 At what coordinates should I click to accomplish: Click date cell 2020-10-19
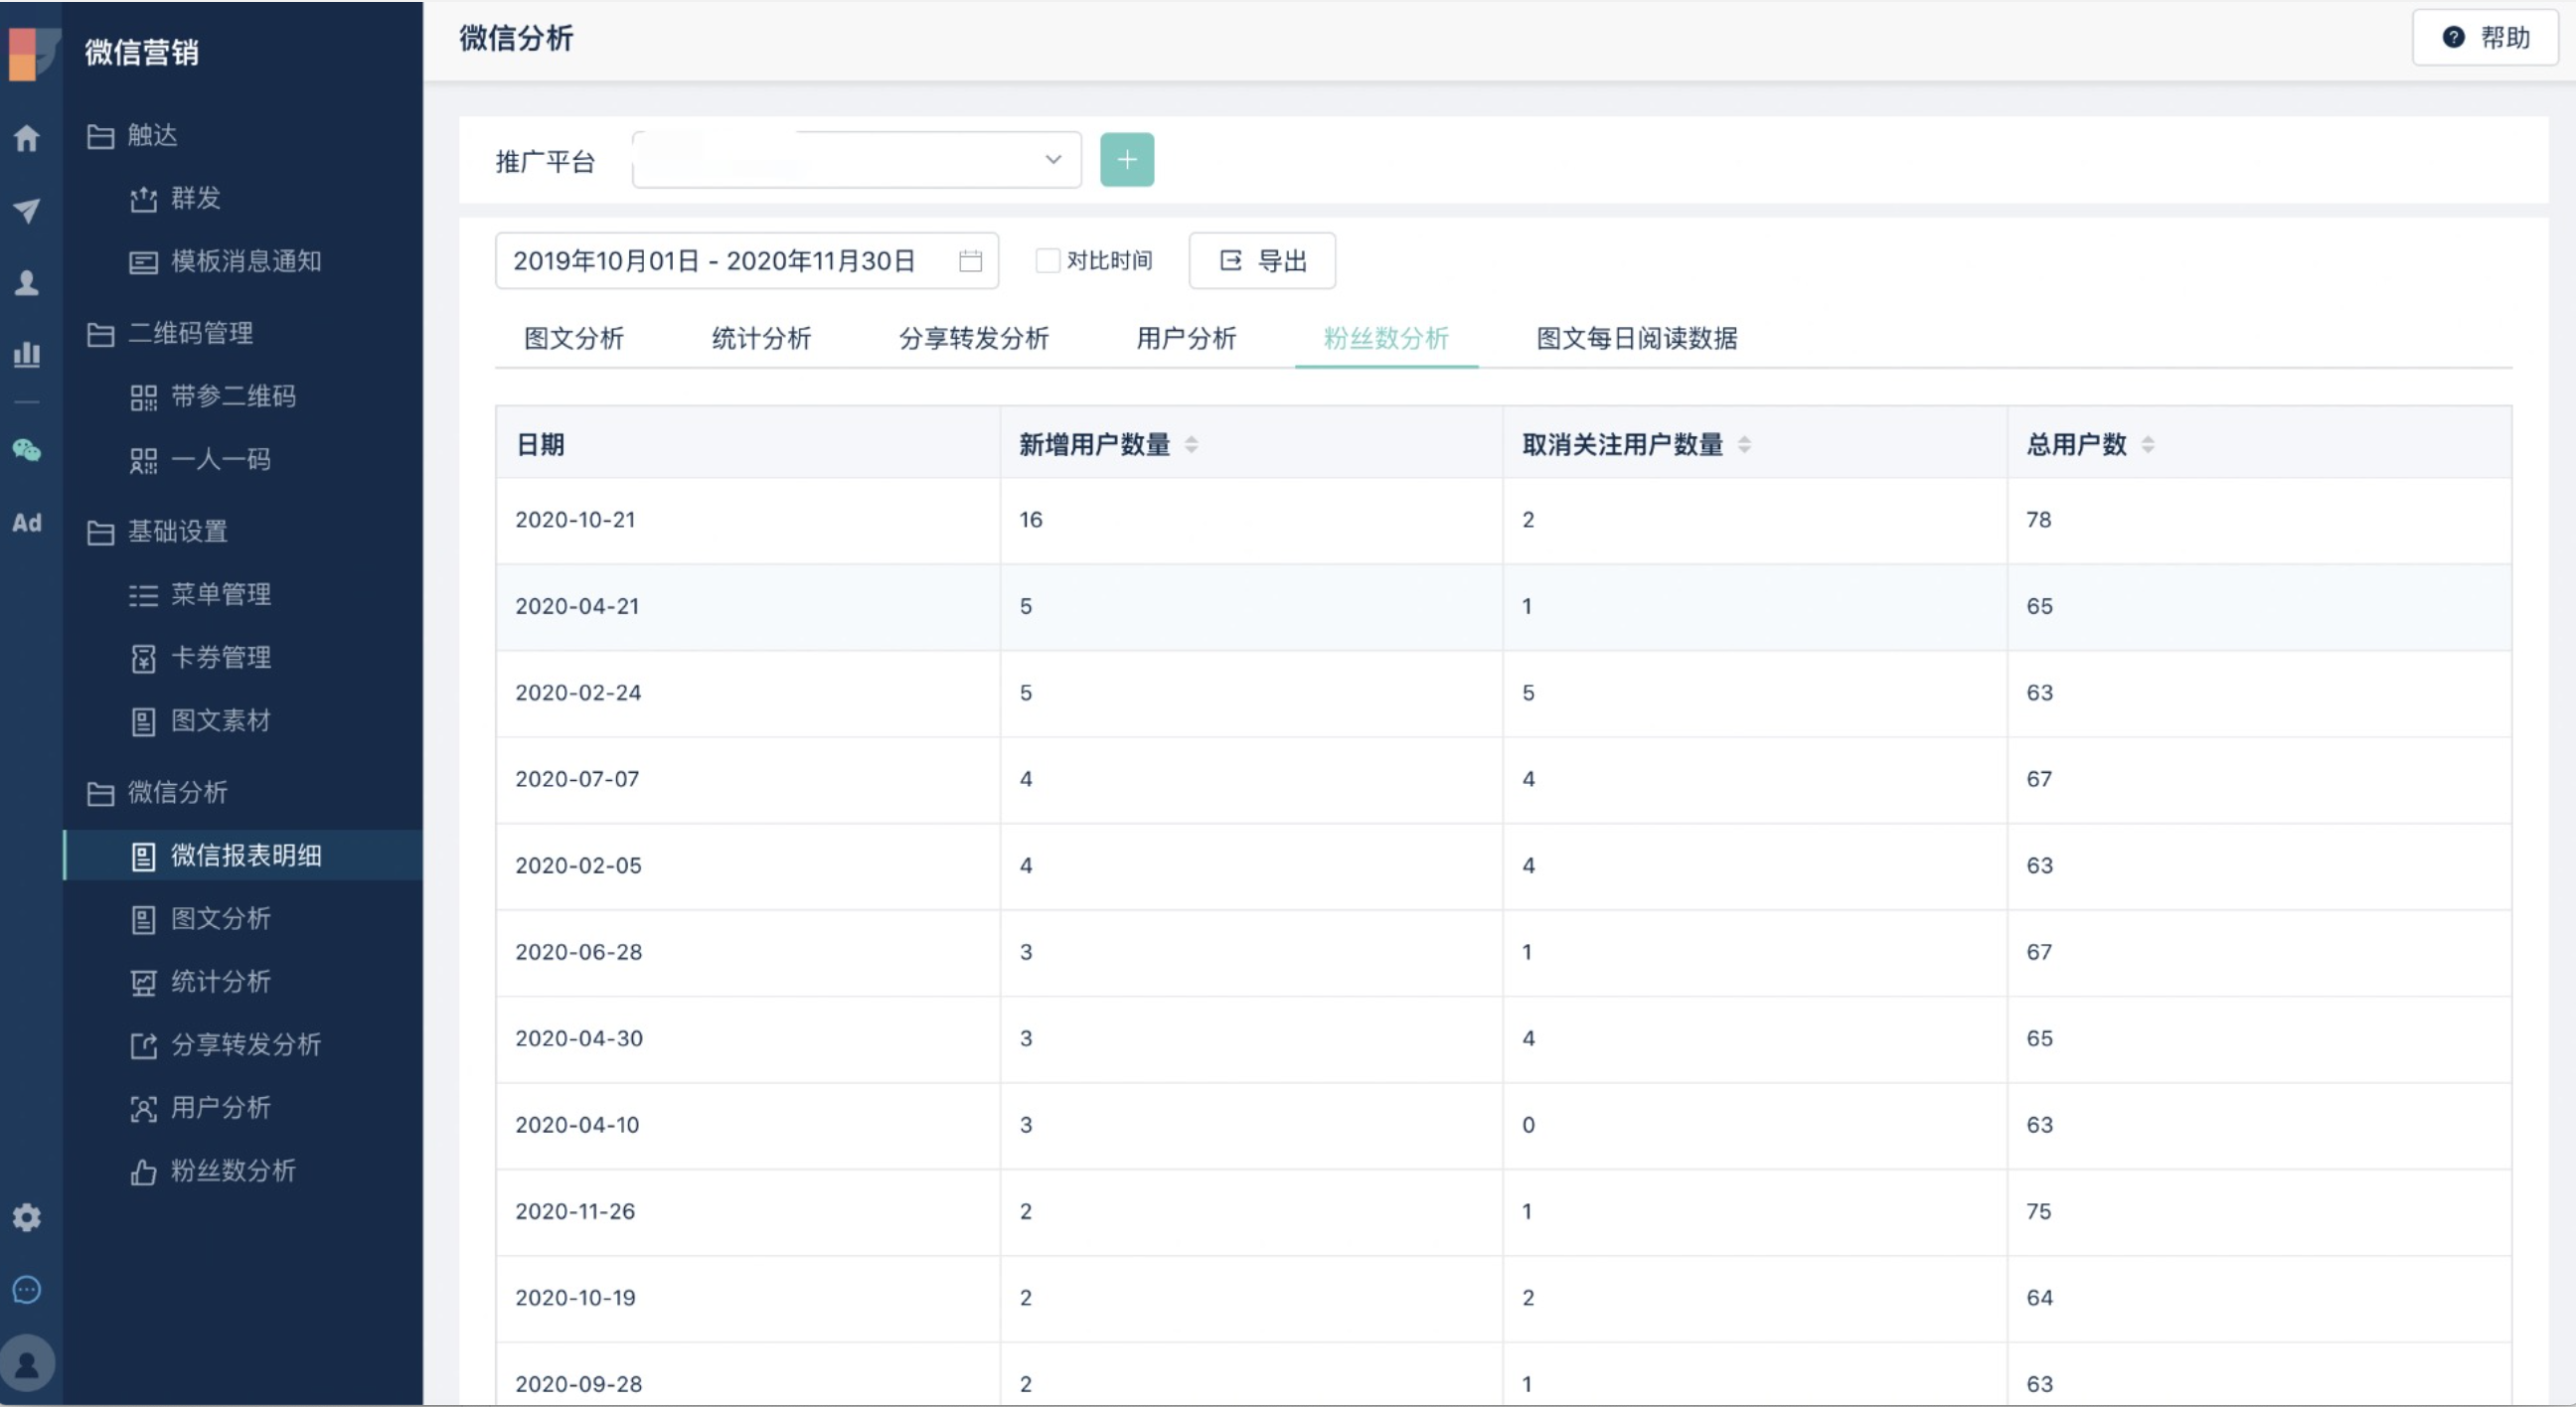click(575, 1298)
